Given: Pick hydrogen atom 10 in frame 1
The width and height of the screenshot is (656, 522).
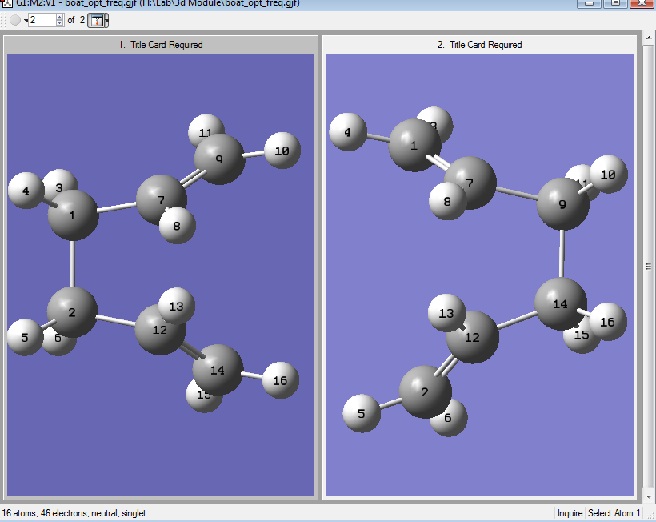Looking at the screenshot, I should pos(282,150).
